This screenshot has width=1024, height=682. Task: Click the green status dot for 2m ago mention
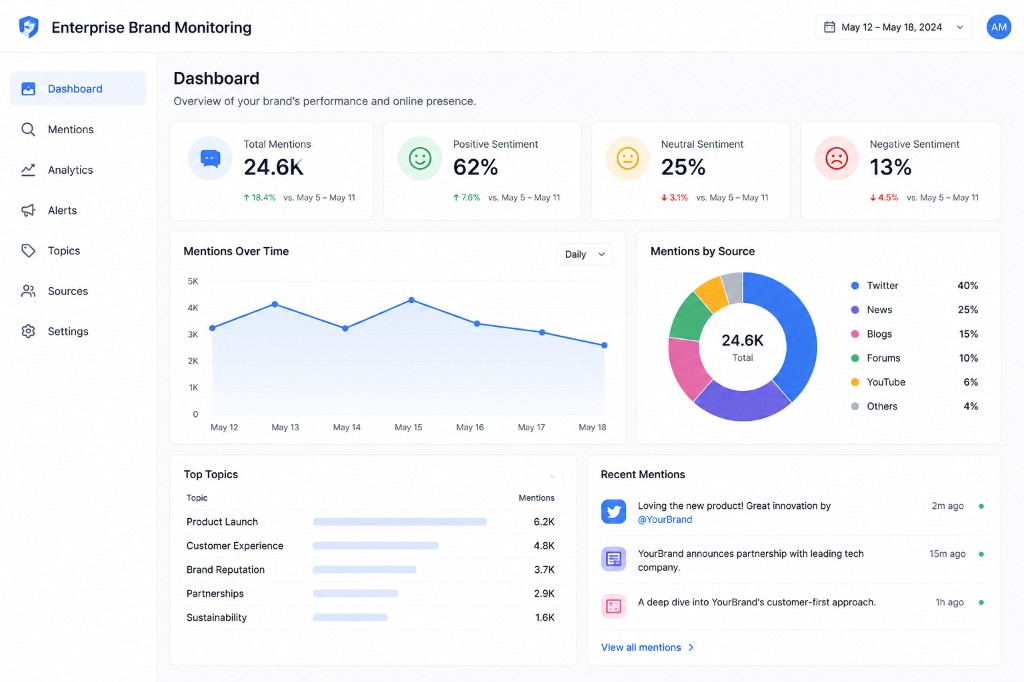981,506
